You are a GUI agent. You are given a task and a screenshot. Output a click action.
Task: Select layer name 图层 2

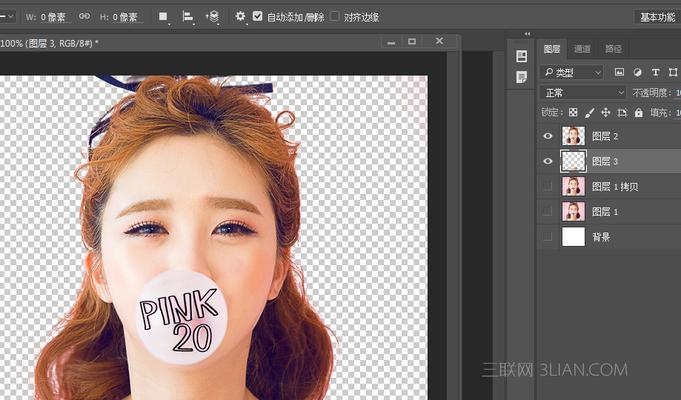pyautogui.click(x=605, y=136)
